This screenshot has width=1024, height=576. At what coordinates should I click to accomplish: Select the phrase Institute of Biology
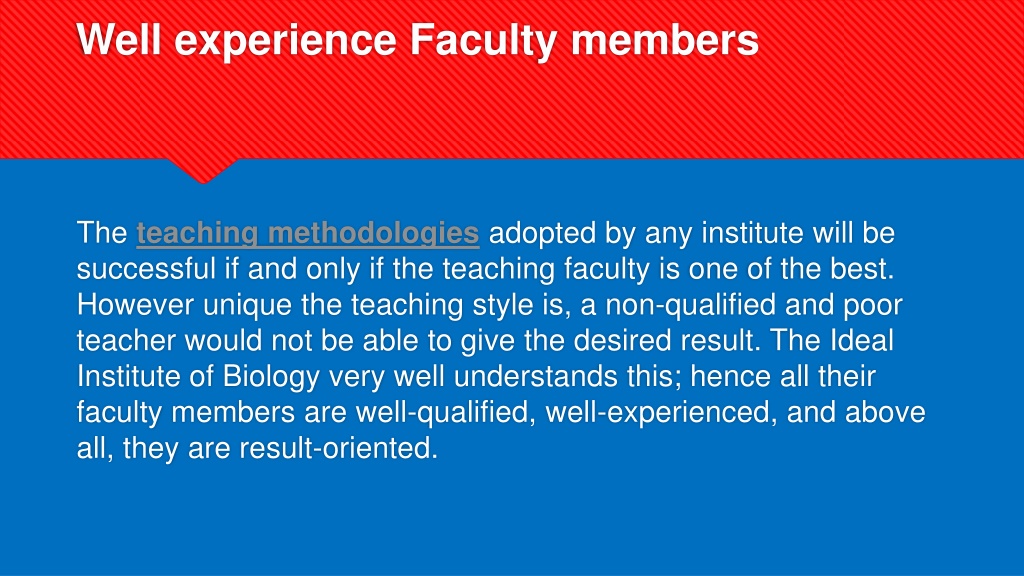199,377
